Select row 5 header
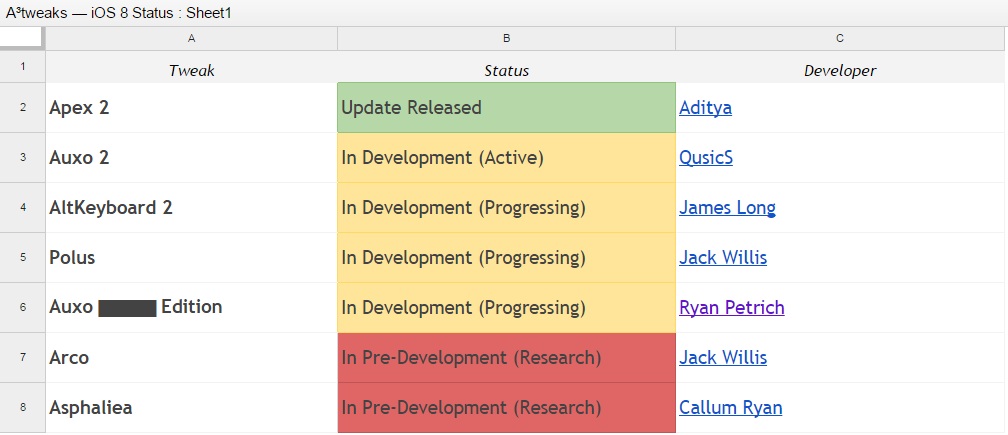The image size is (1008, 435). pos(23,258)
